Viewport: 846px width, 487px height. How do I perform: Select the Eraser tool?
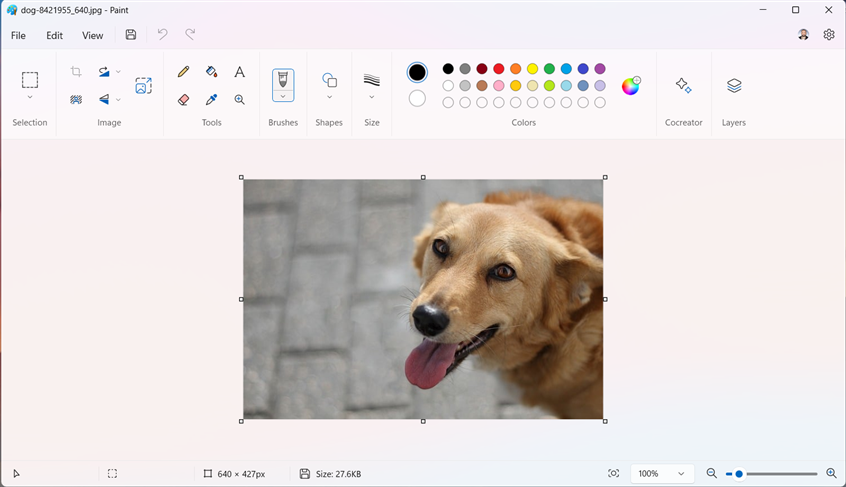(x=183, y=100)
